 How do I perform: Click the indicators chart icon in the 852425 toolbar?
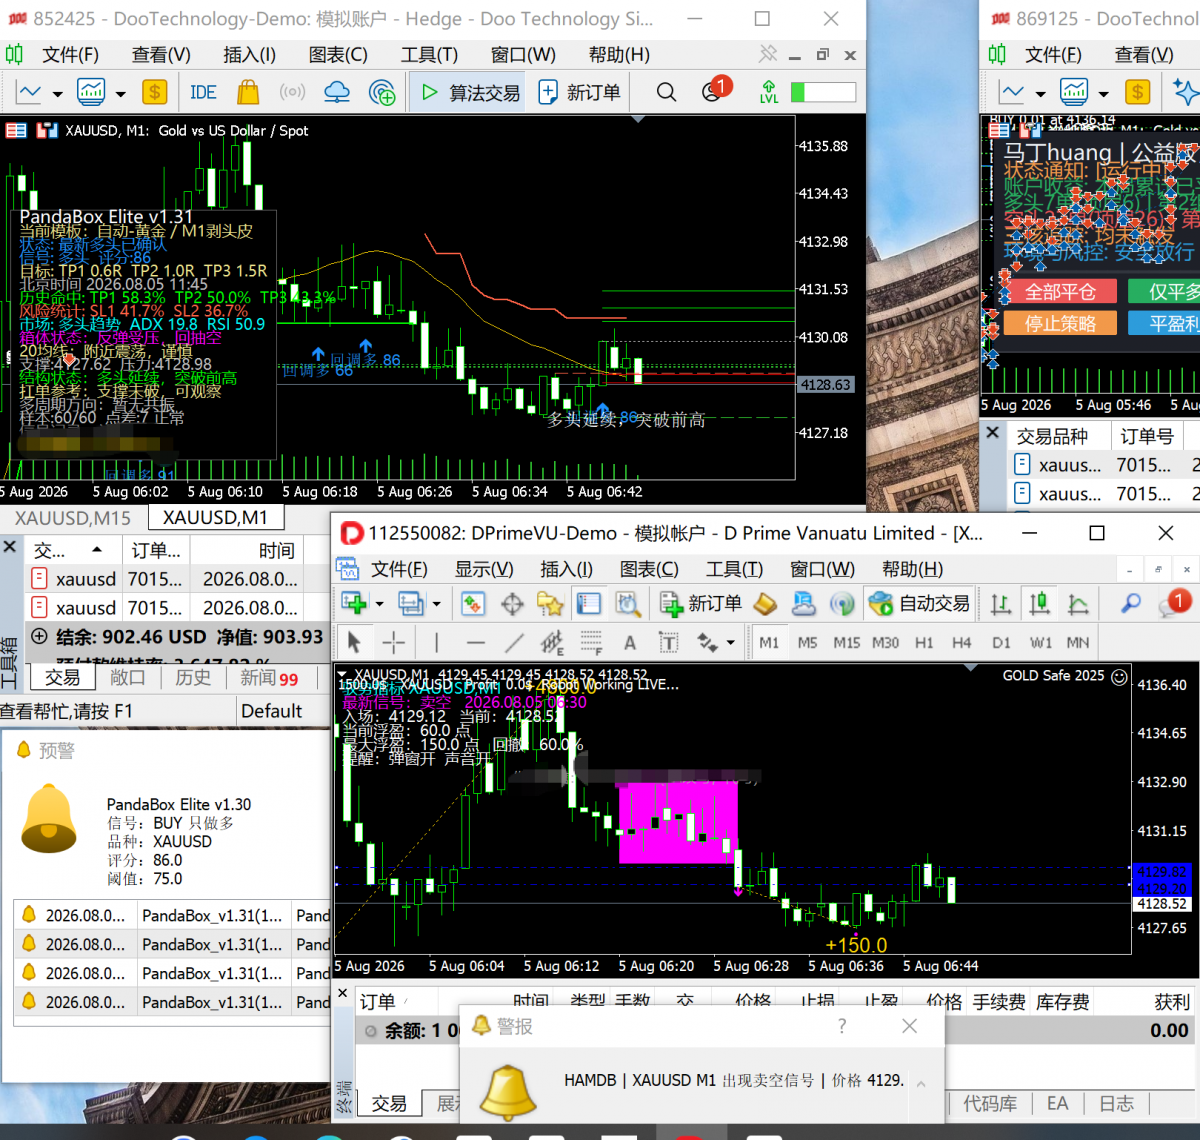[91, 93]
